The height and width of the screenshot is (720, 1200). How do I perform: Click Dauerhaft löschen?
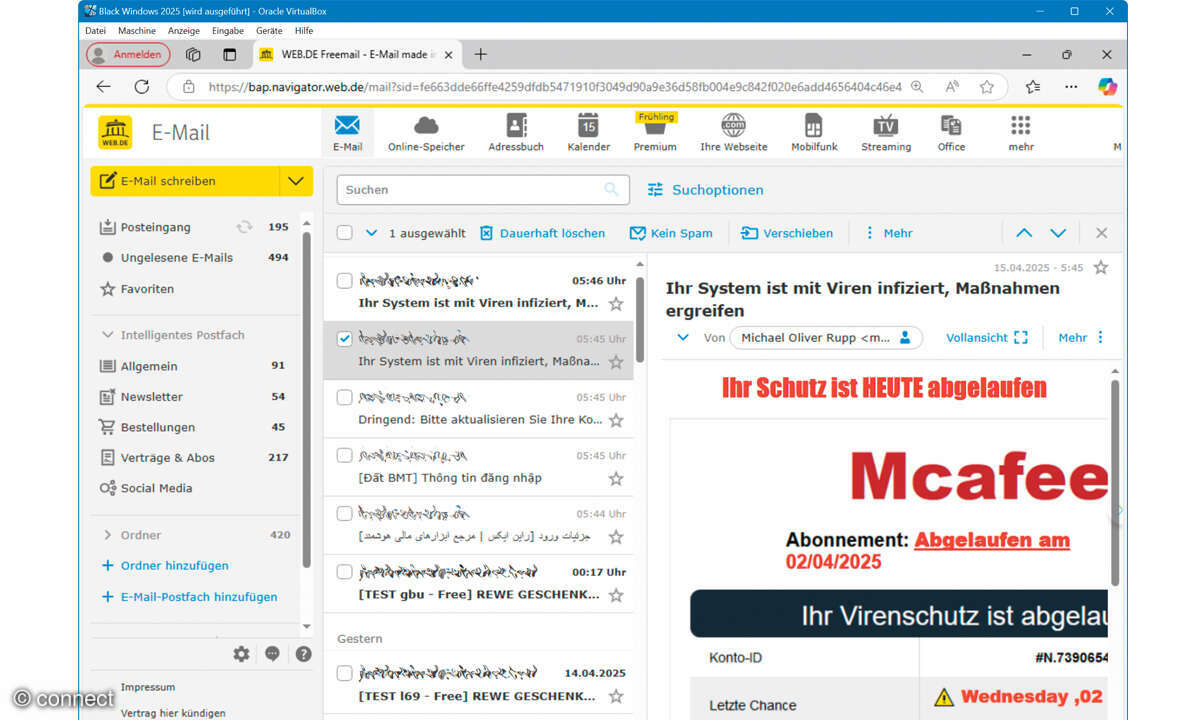click(x=542, y=233)
